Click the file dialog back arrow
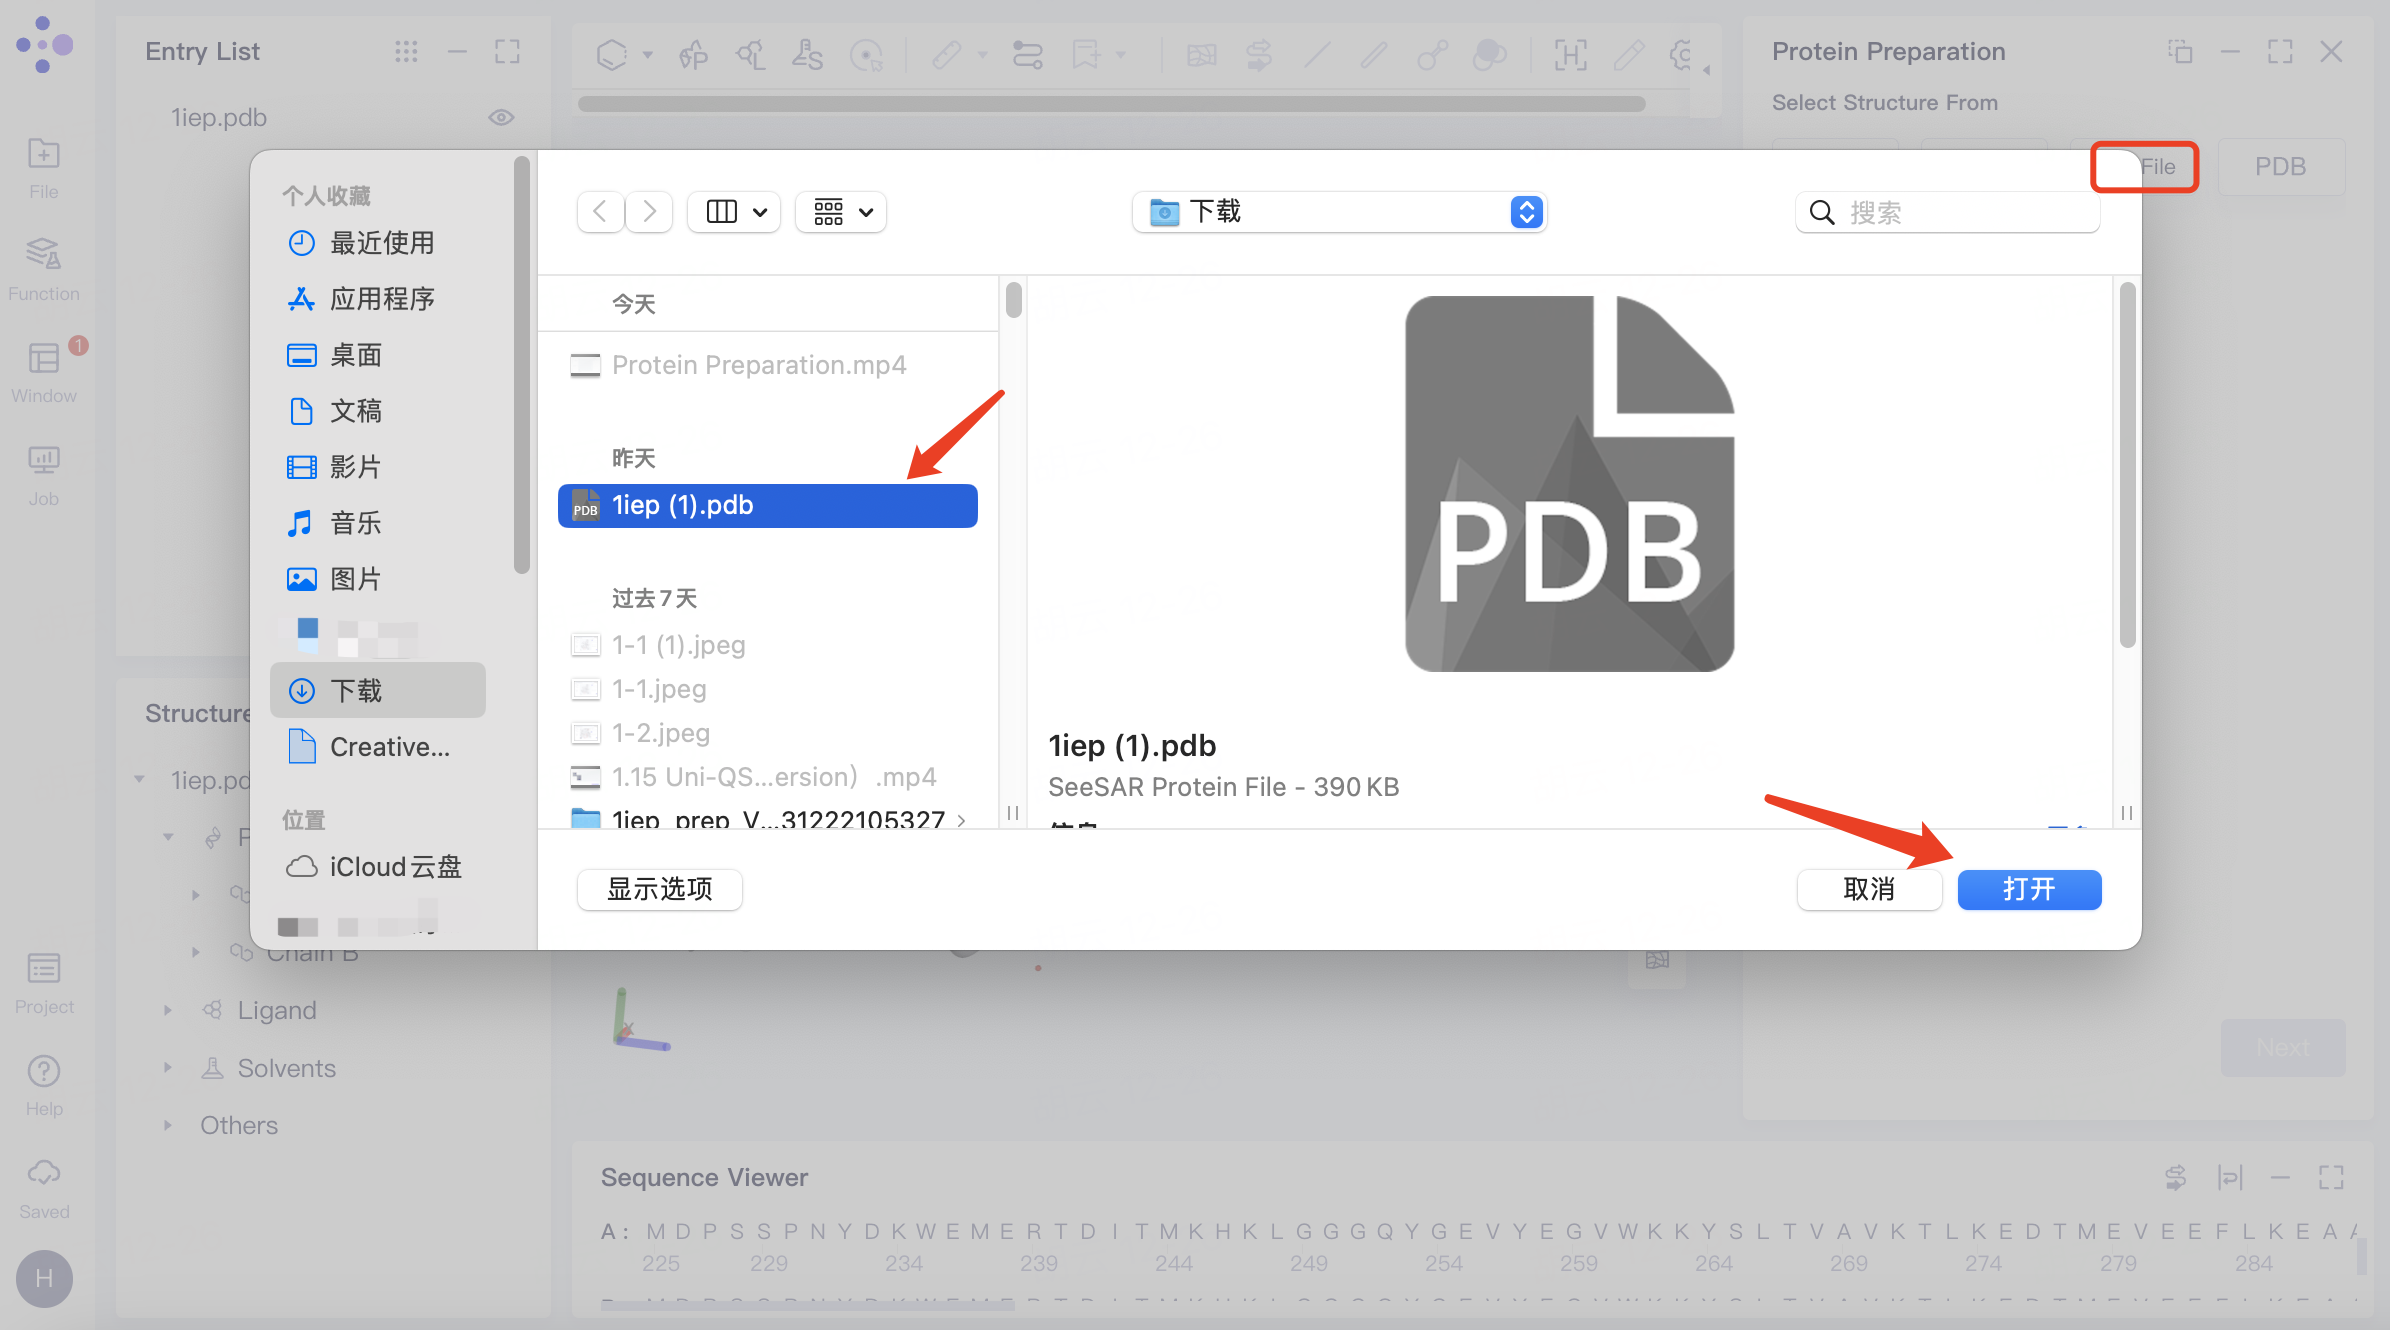 point(600,212)
